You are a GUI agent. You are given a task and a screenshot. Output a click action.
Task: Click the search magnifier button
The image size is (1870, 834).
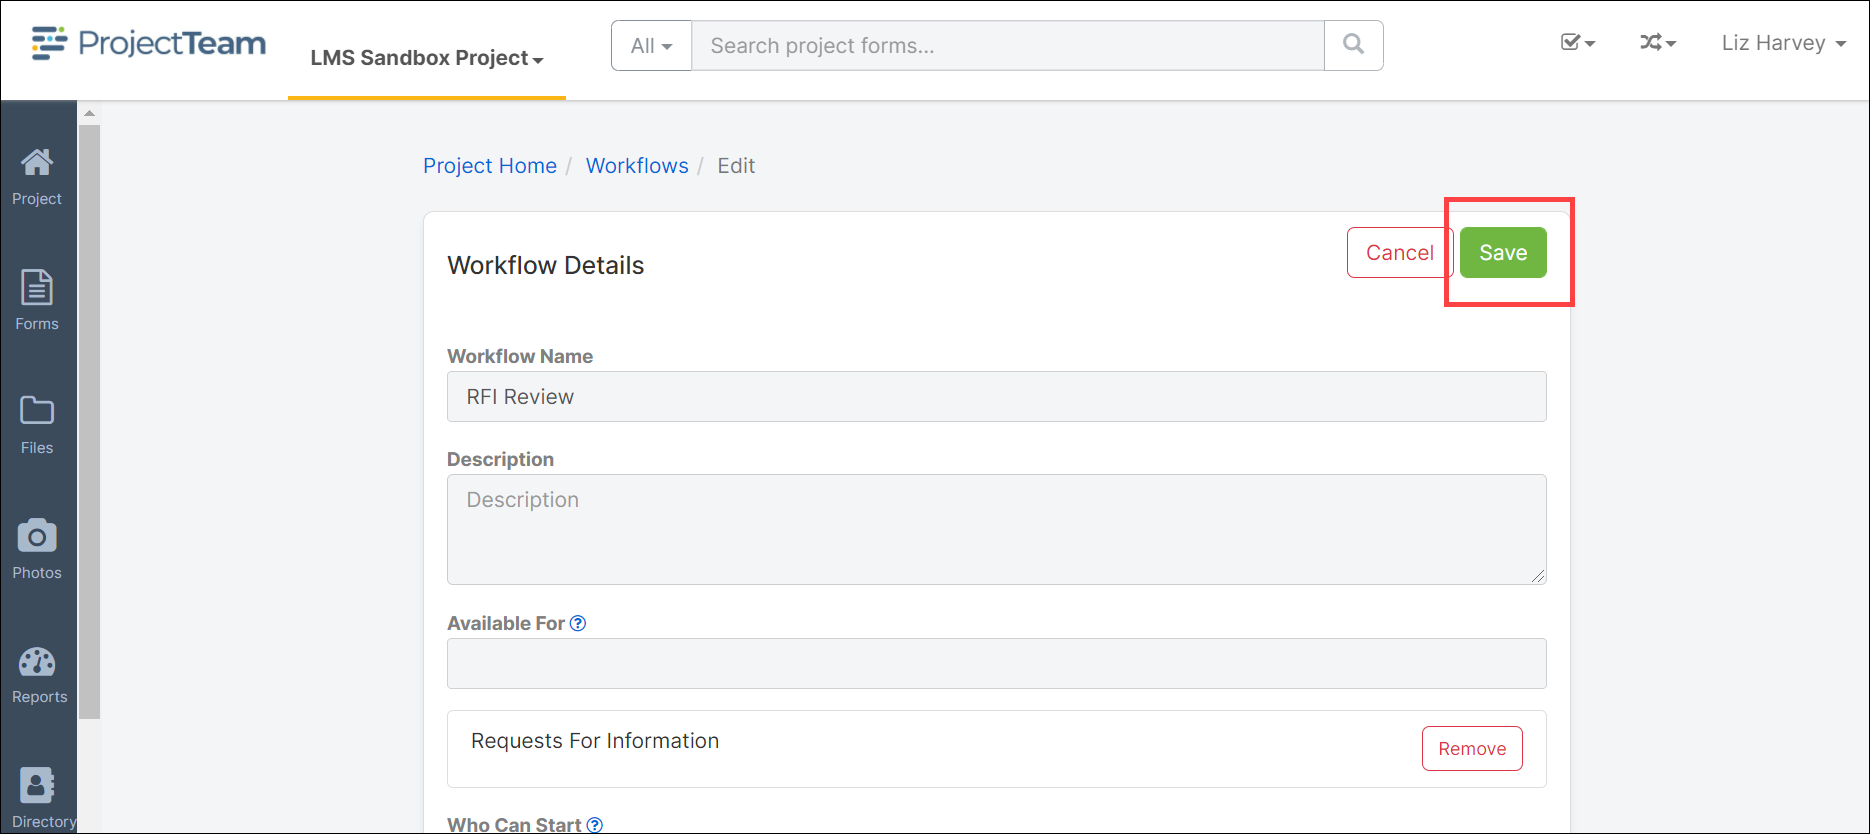[1353, 45]
